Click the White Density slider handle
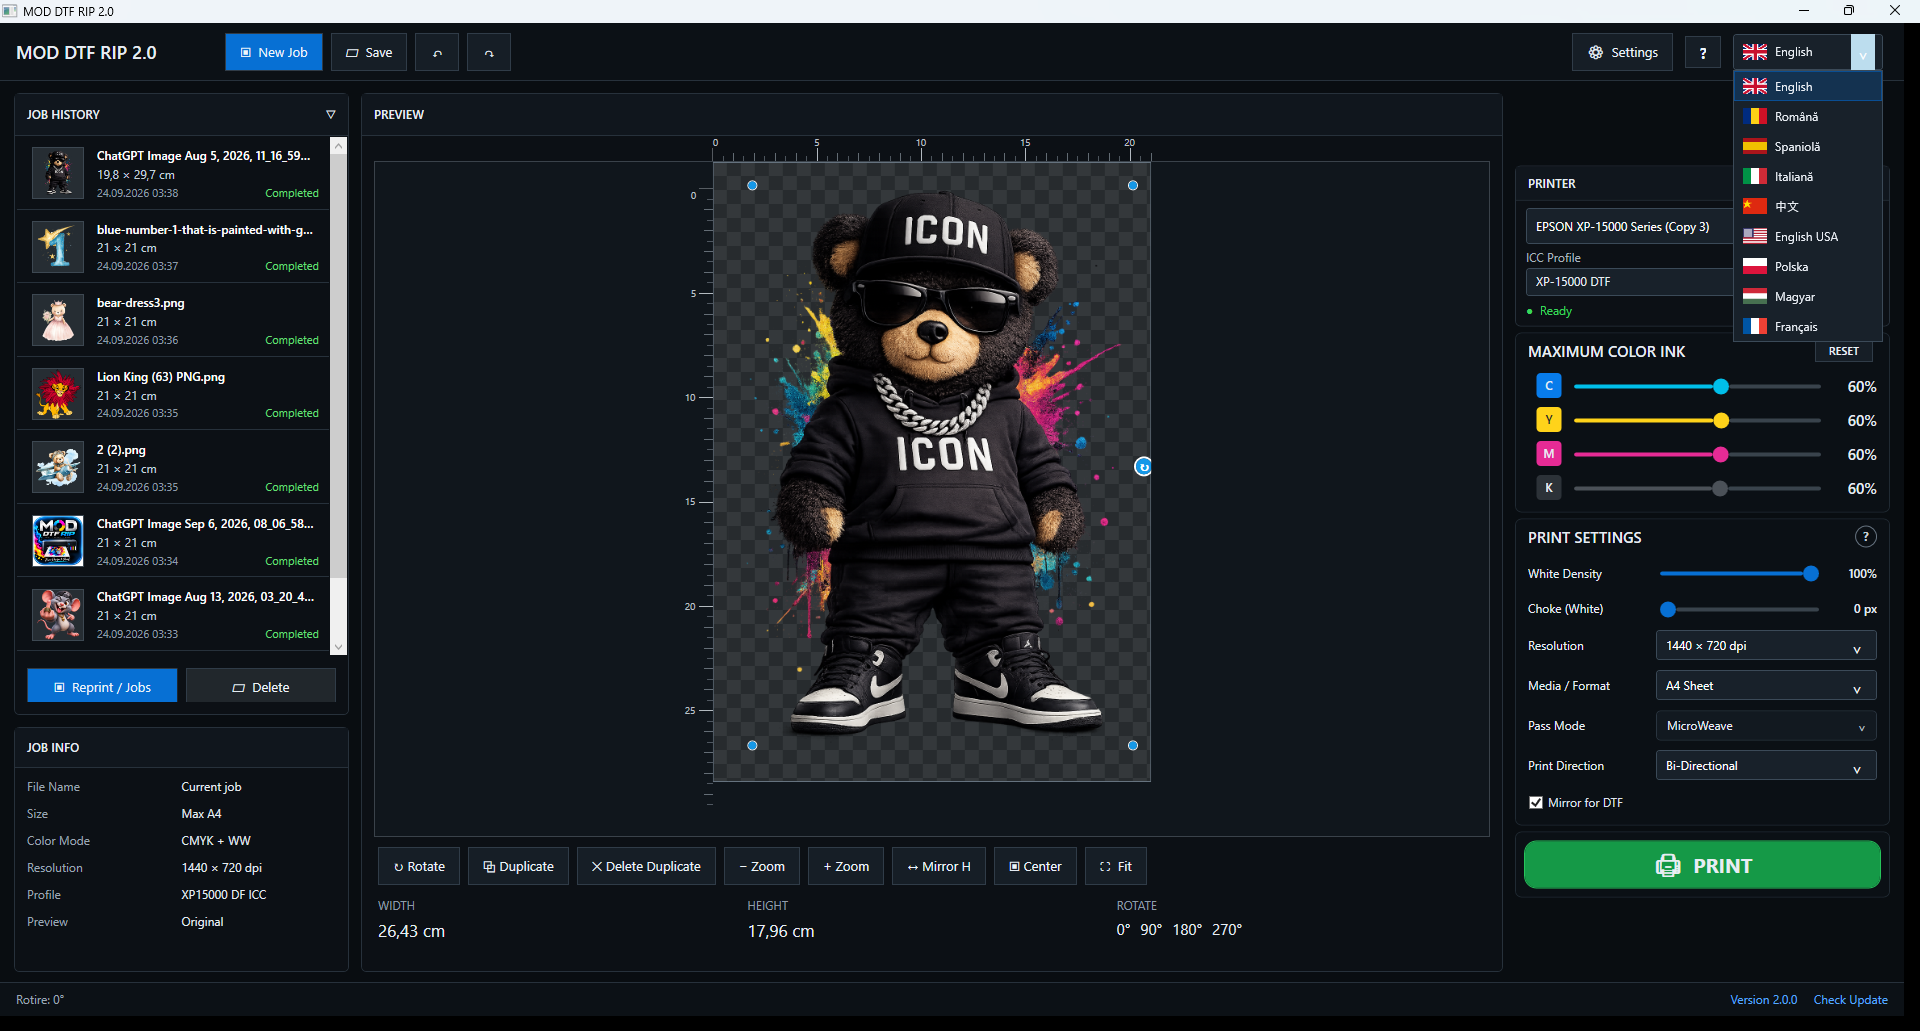The width and height of the screenshot is (1920, 1031). pos(1811,574)
